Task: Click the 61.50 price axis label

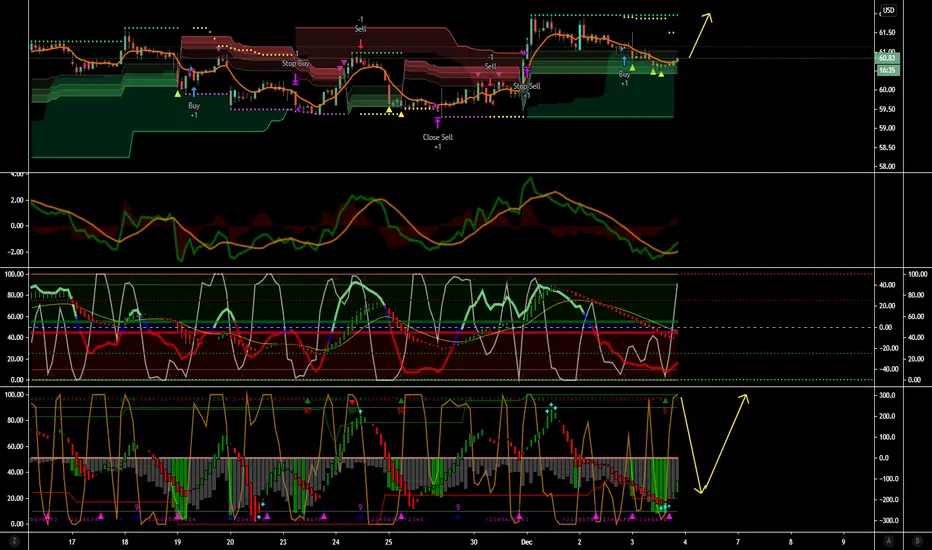Action: 887,33
